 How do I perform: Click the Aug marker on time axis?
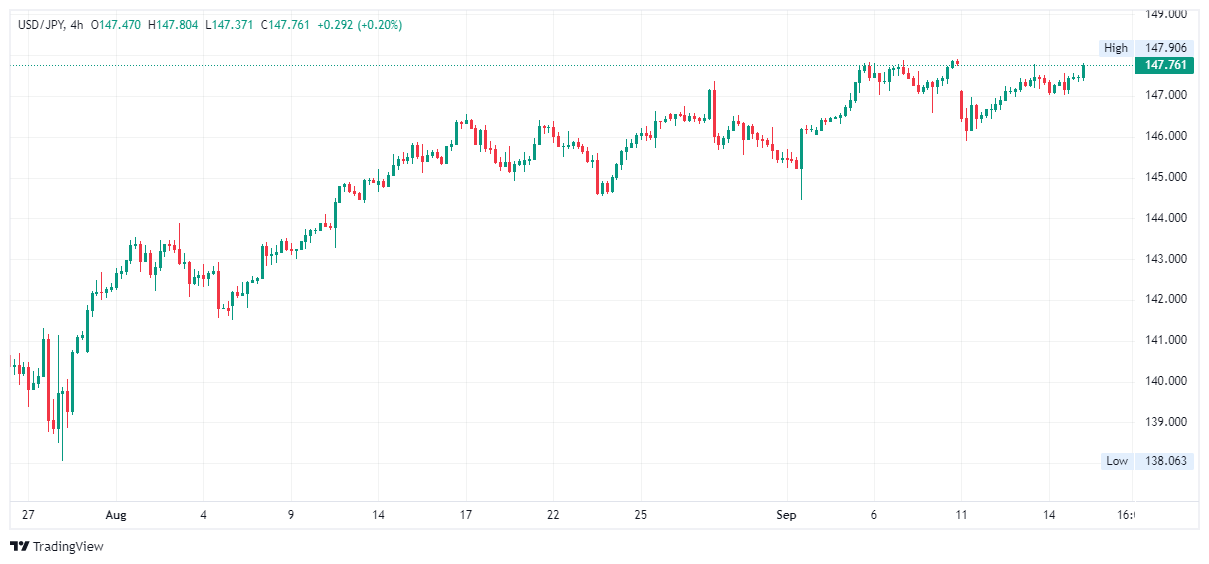click(x=116, y=515)
